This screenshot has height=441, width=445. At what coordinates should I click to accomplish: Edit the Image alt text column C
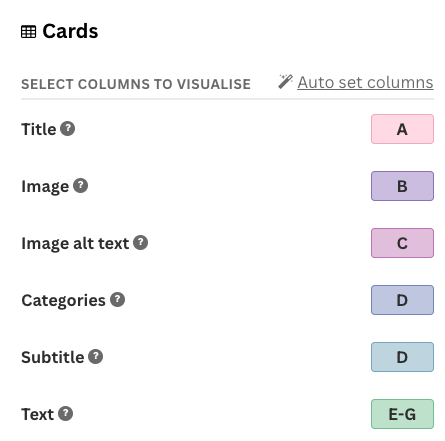tap(402, 243)
